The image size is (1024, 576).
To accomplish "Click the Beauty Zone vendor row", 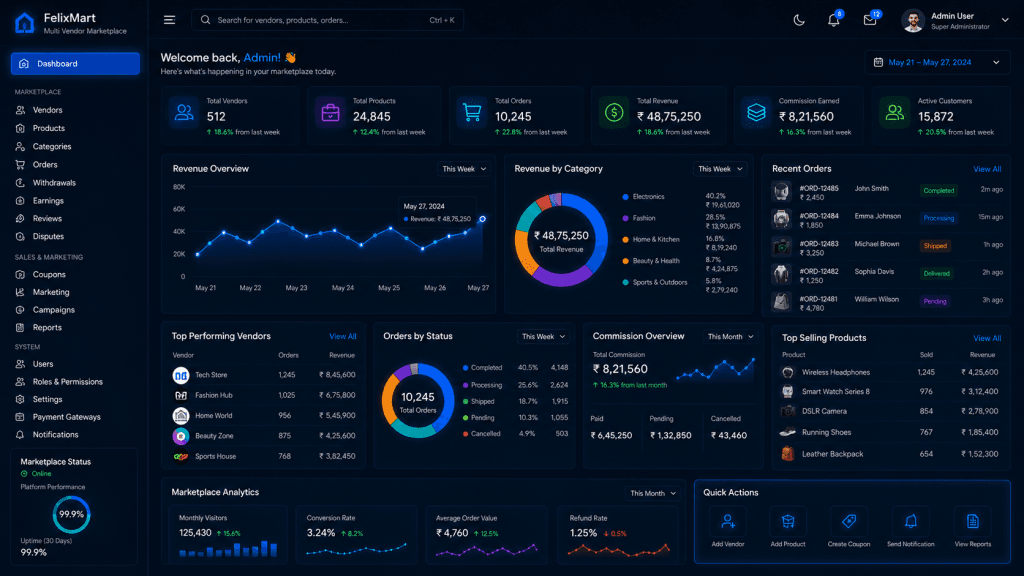I will 264,436.
